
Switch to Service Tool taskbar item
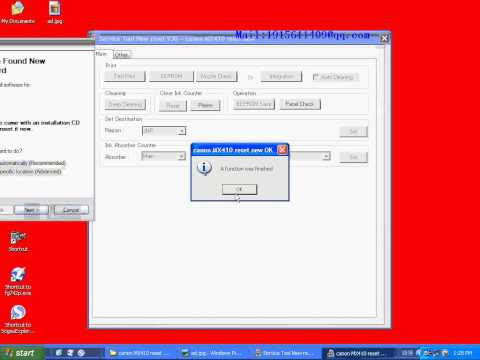(285, 353)
